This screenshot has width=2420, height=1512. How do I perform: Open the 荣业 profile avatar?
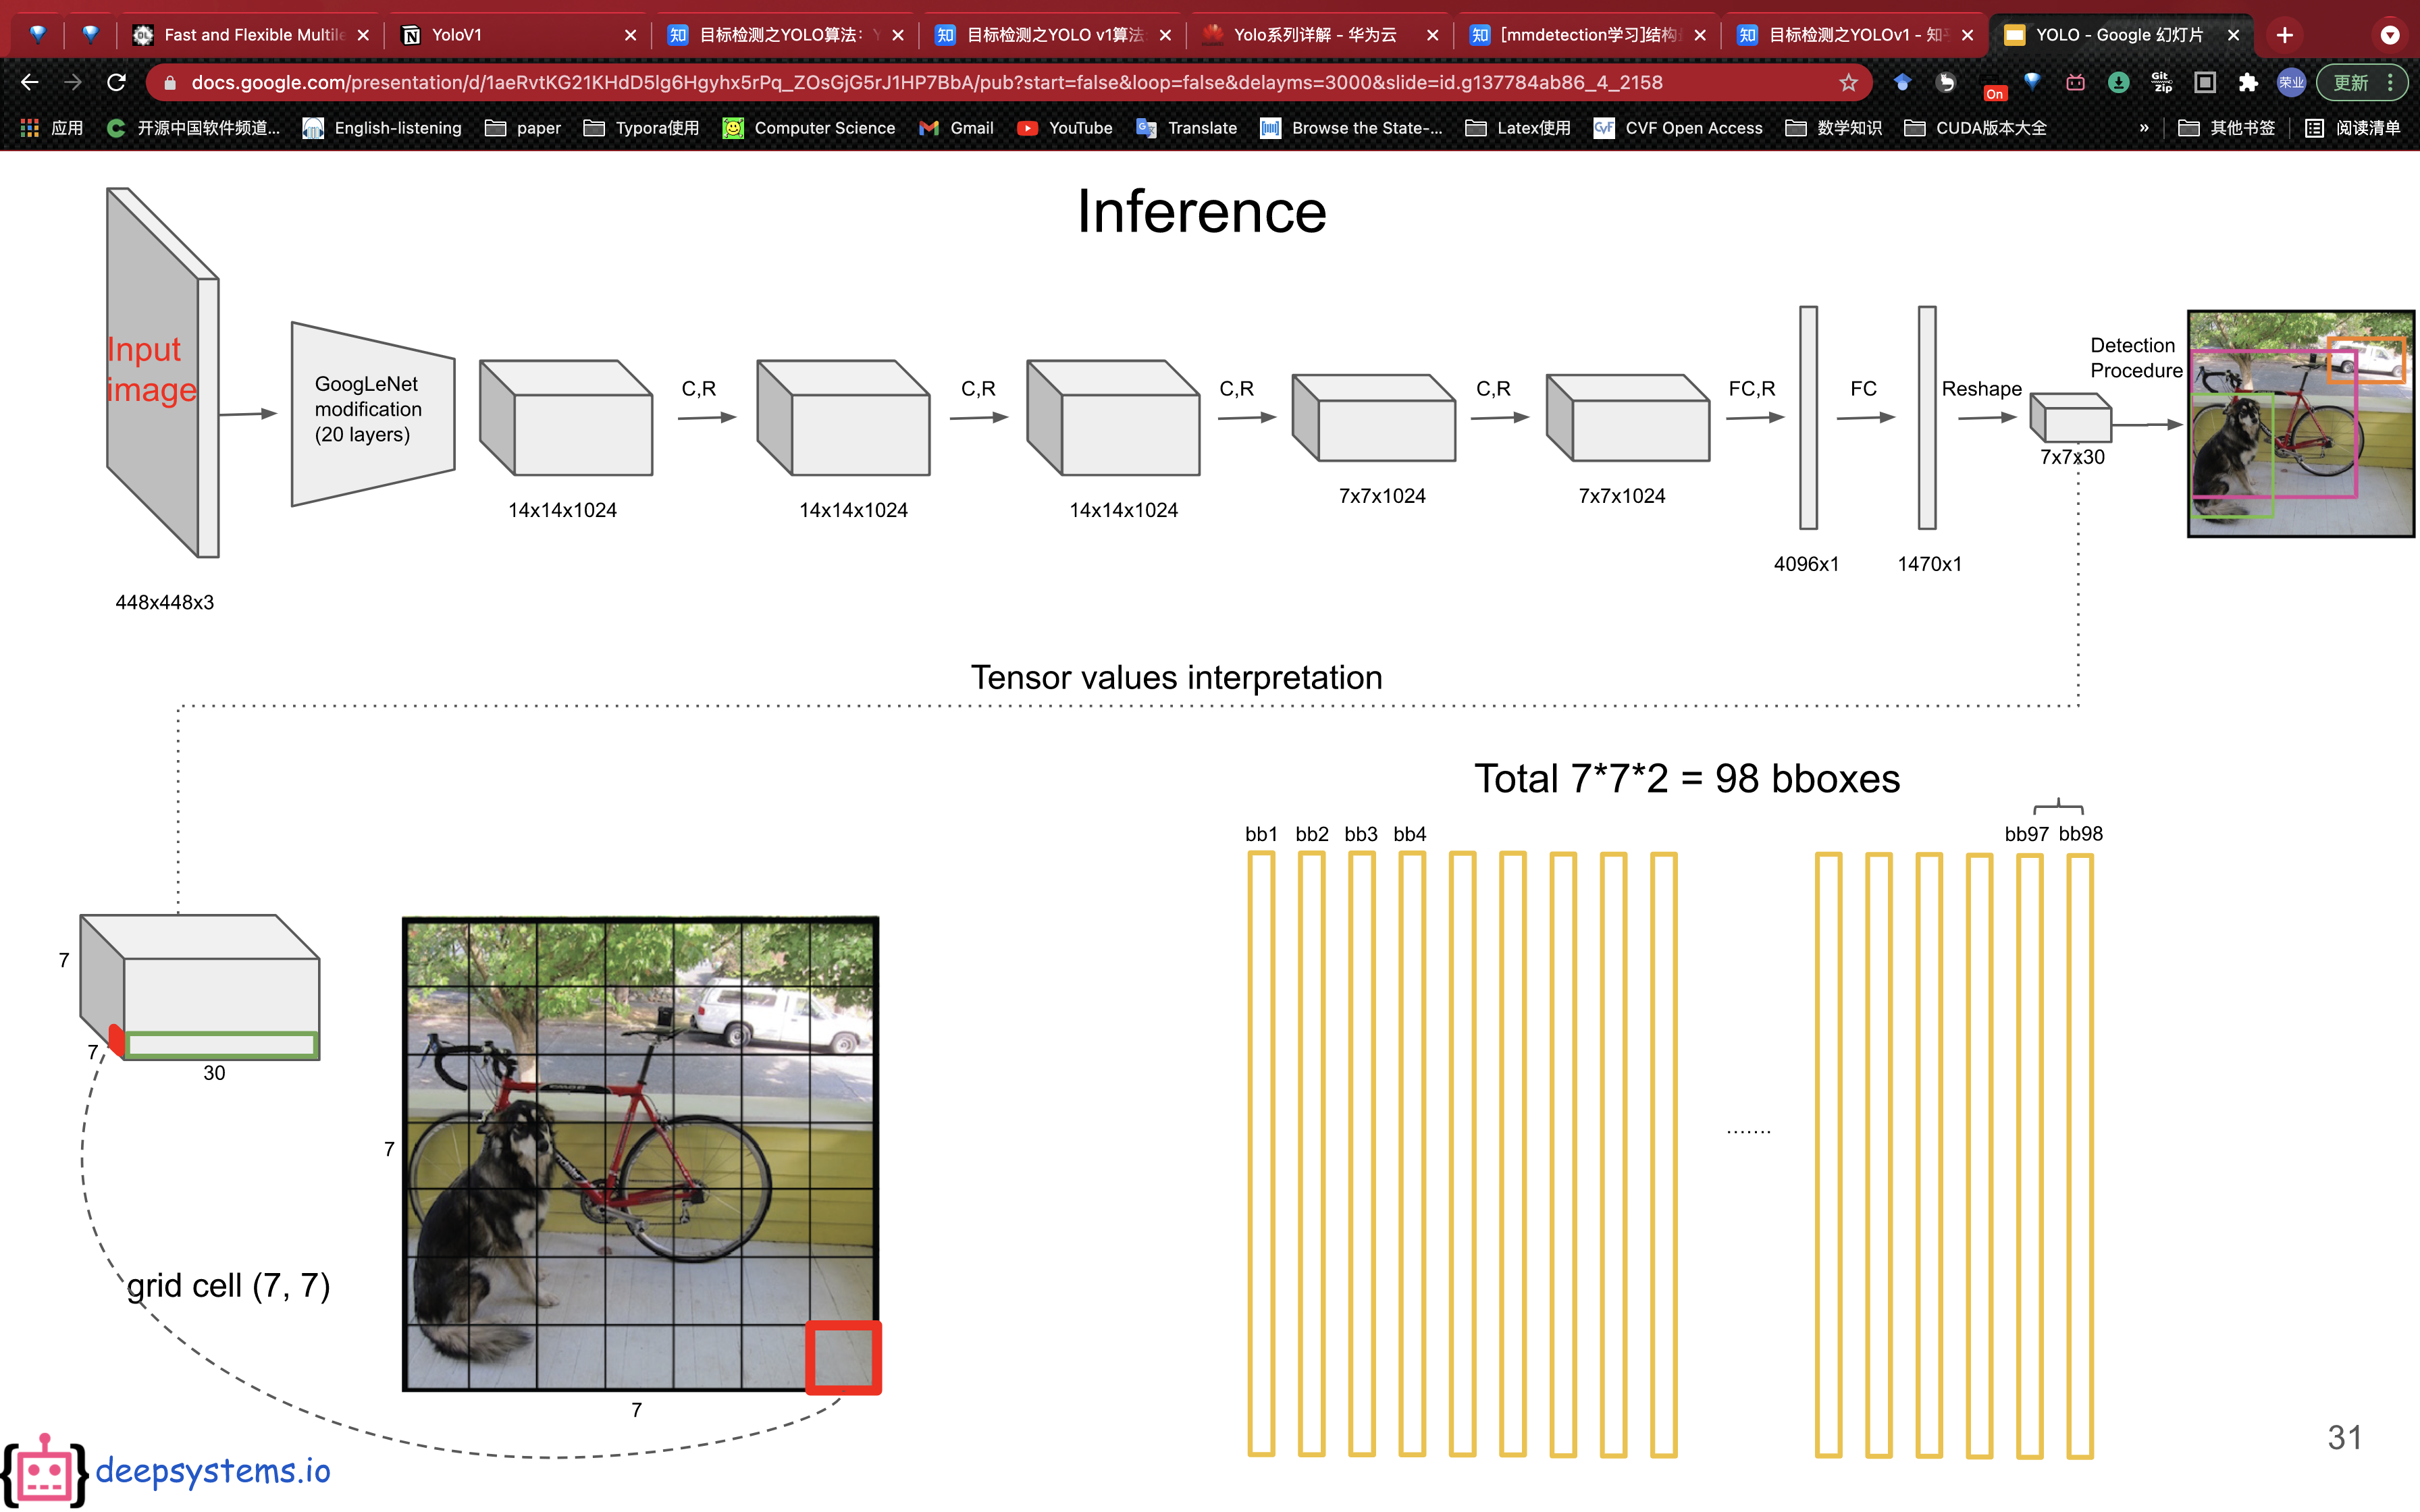[x=2293, y=82]
